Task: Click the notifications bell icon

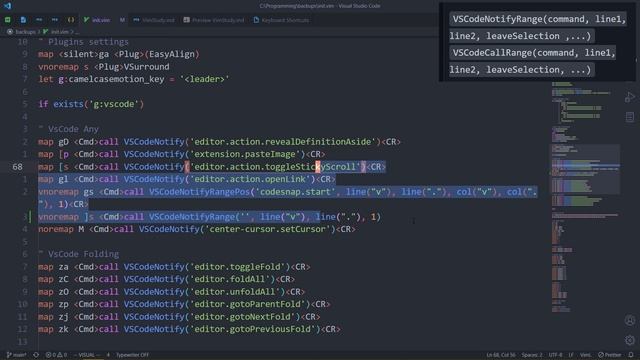Action: coord(631,355)
